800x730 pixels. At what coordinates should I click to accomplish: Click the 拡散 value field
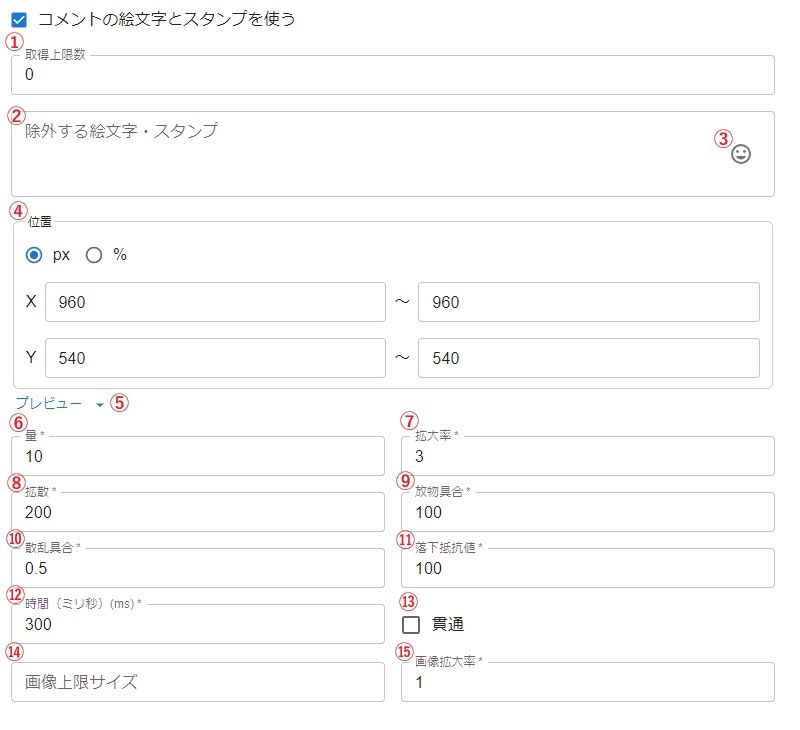click(198, 512)
